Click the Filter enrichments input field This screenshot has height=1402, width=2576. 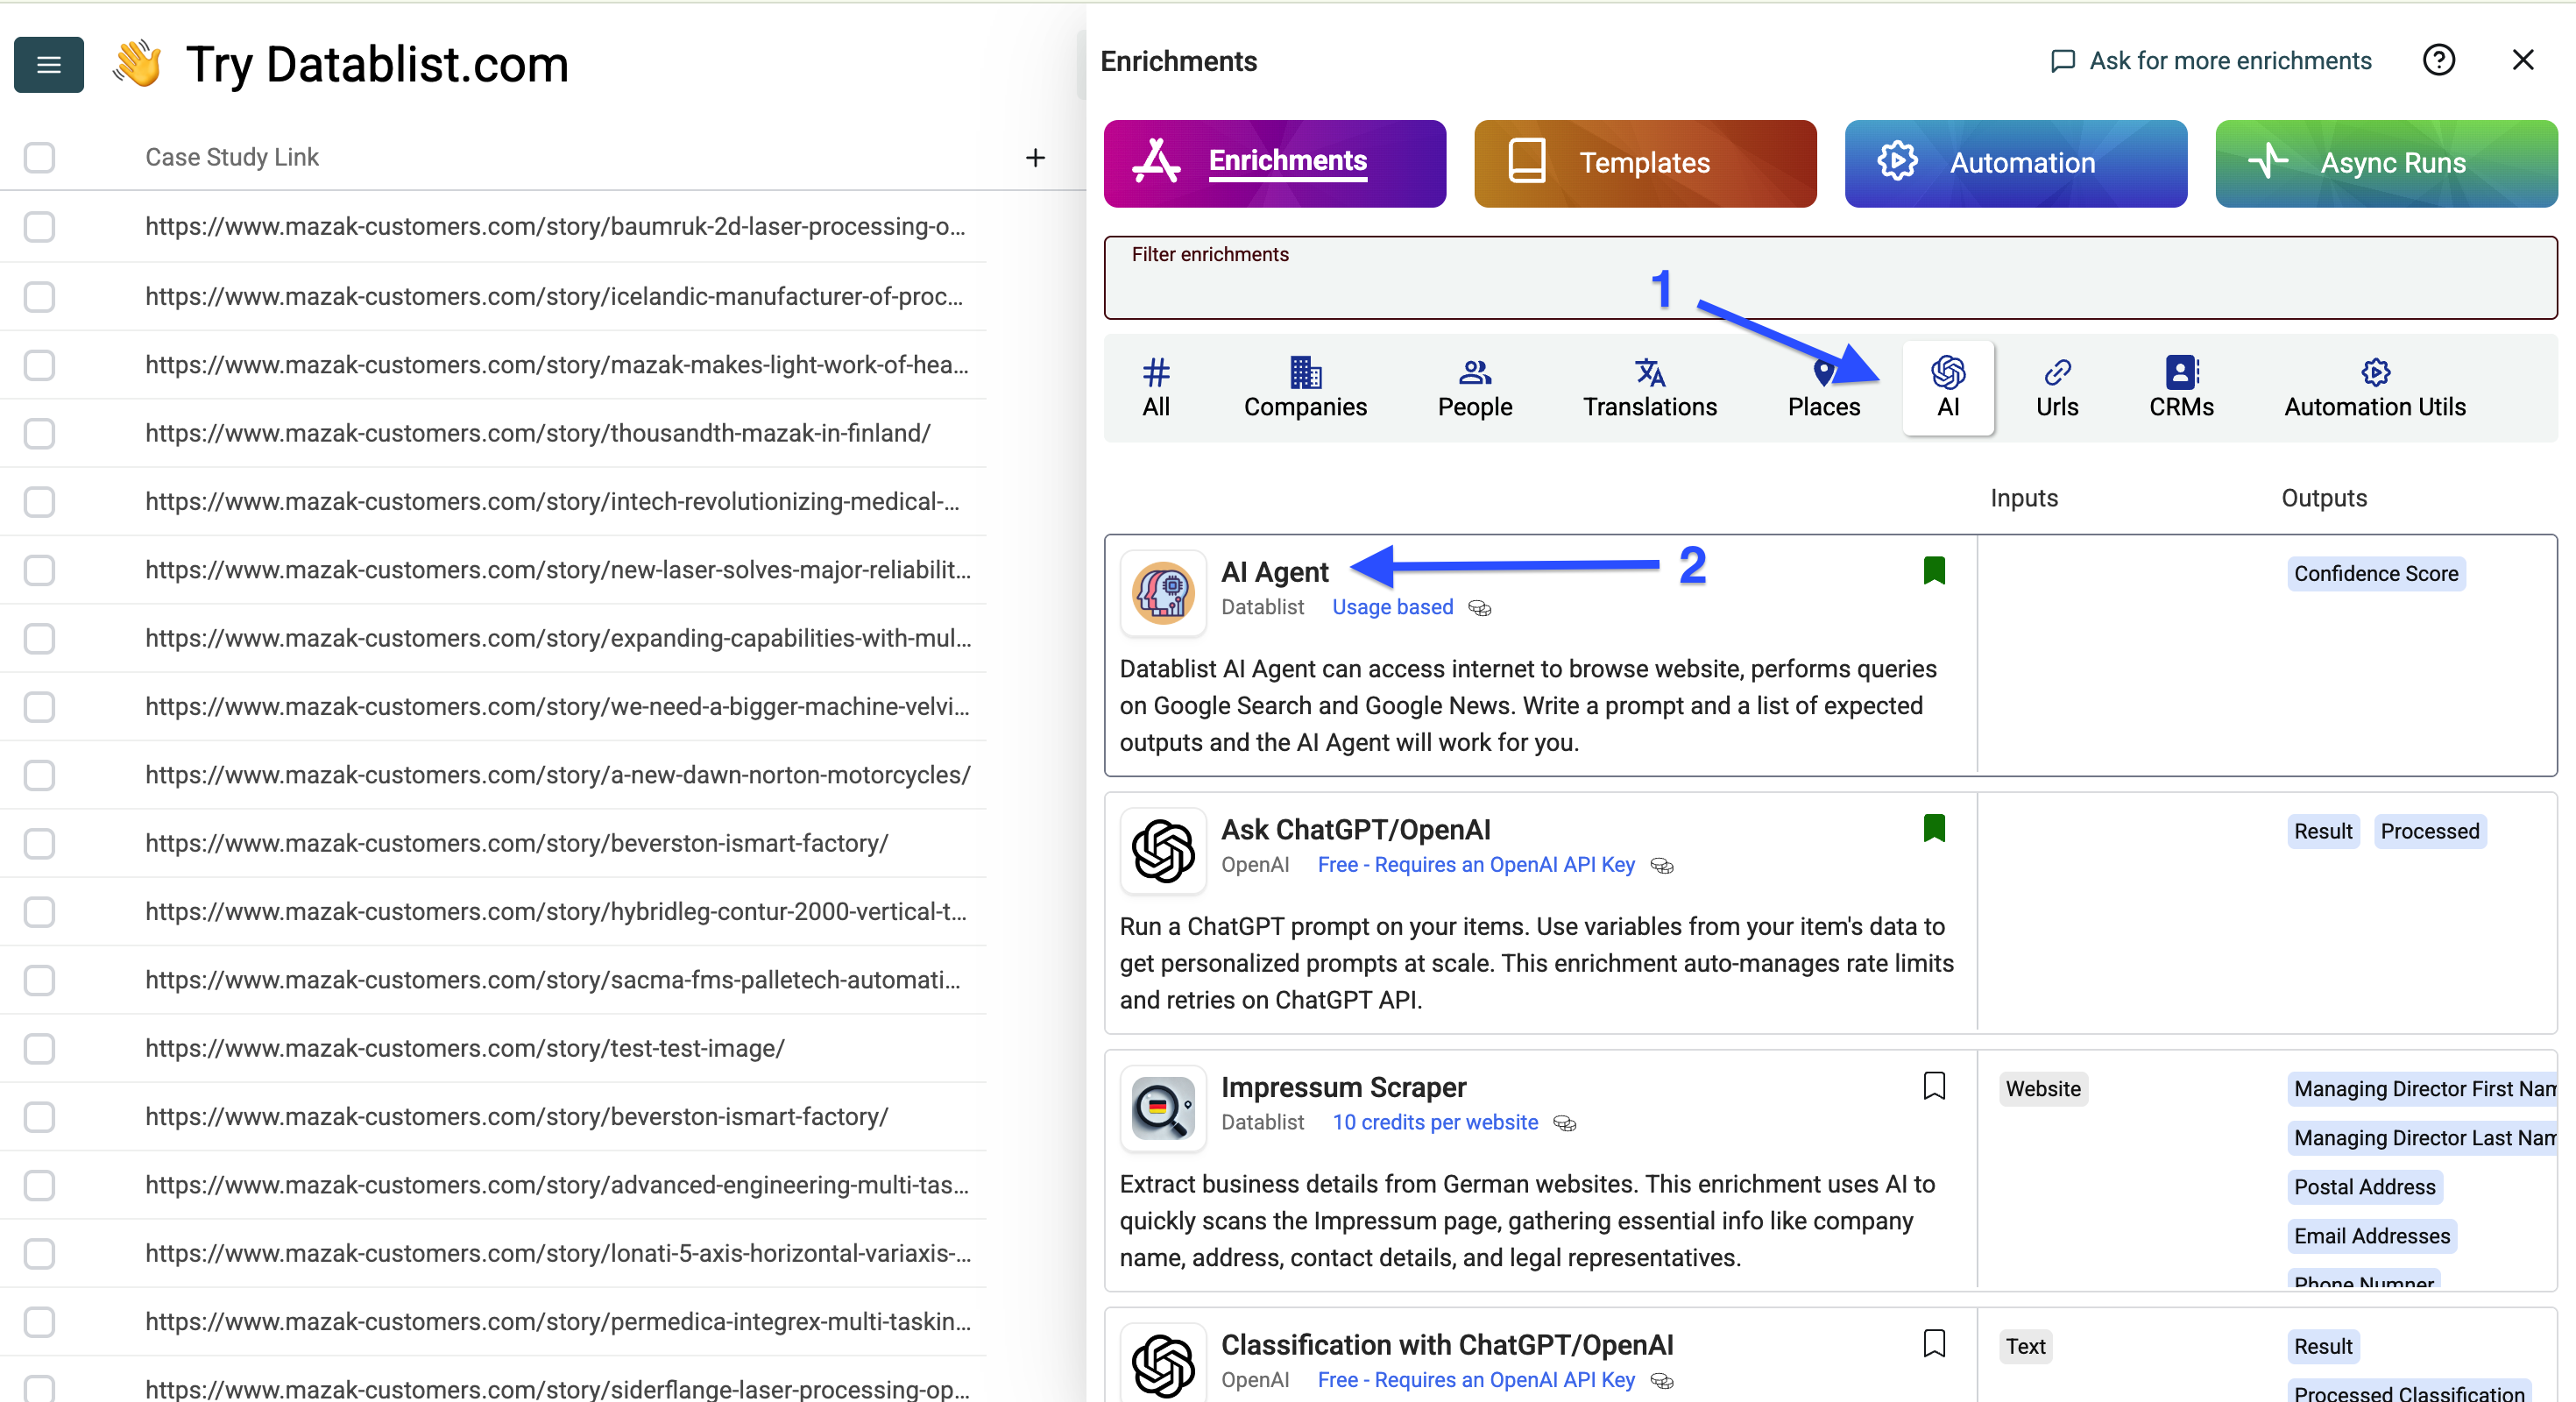coord(1830,278)
